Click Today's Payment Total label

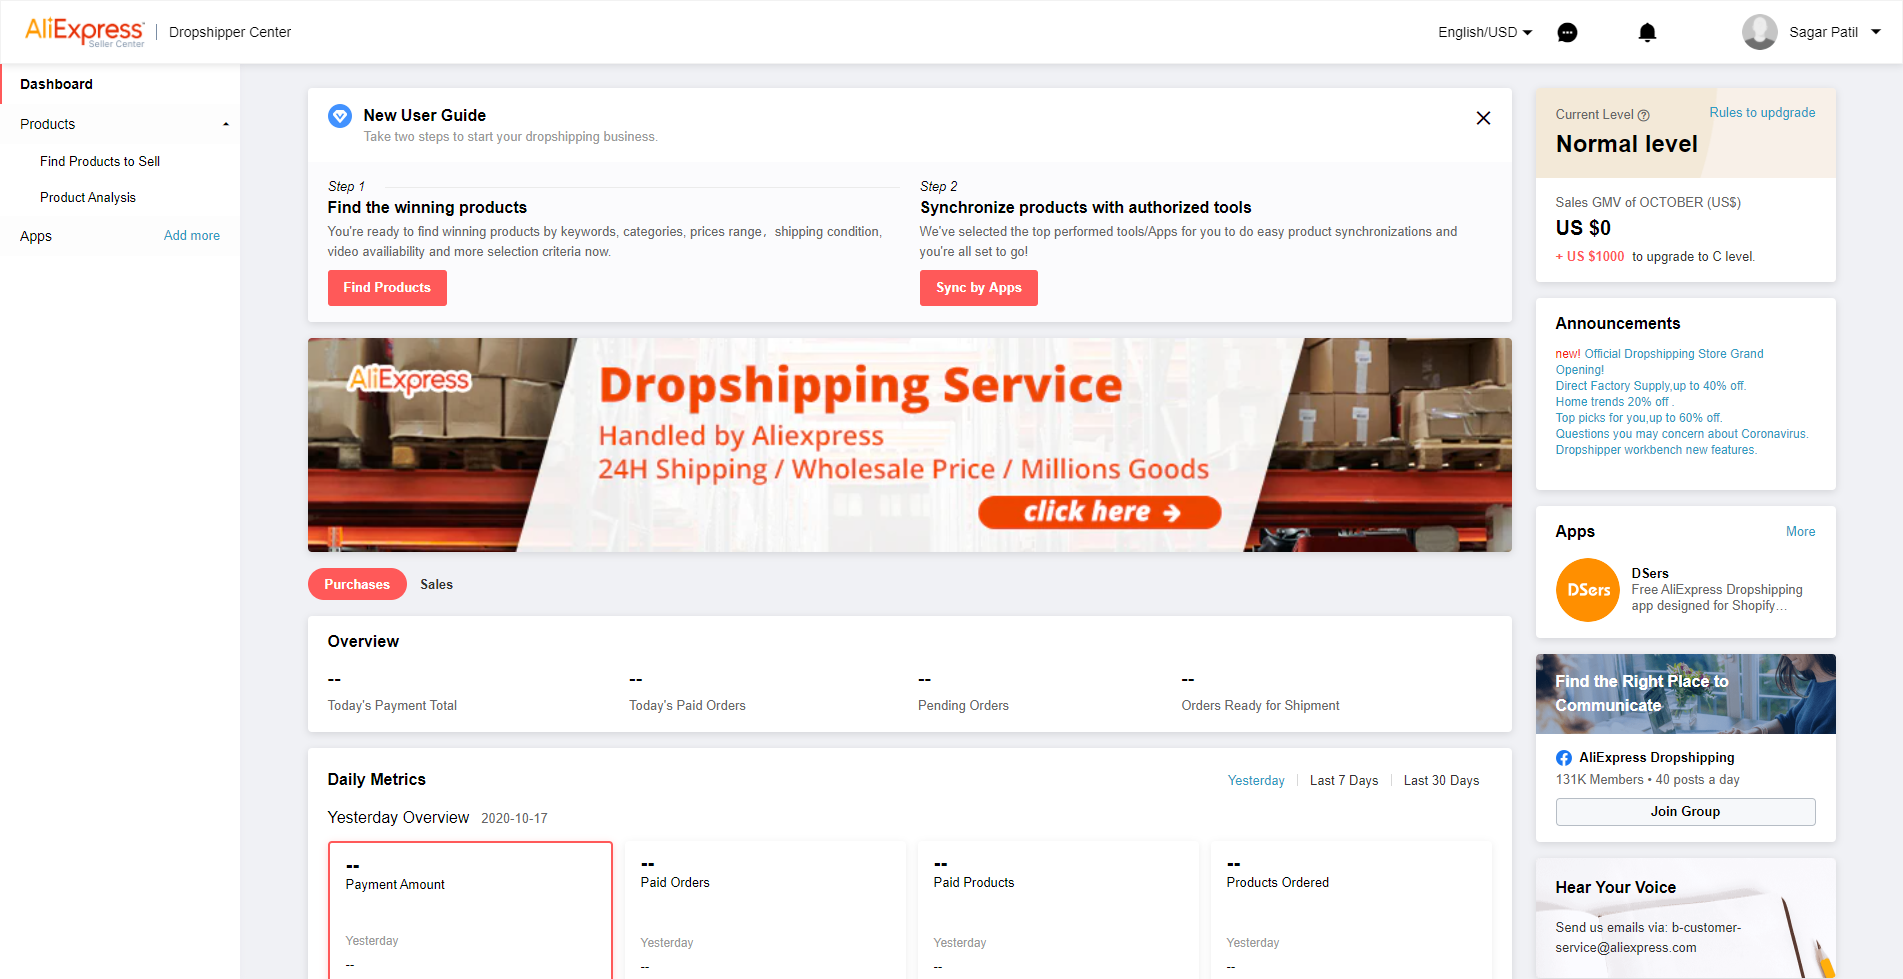pos(392,706)
